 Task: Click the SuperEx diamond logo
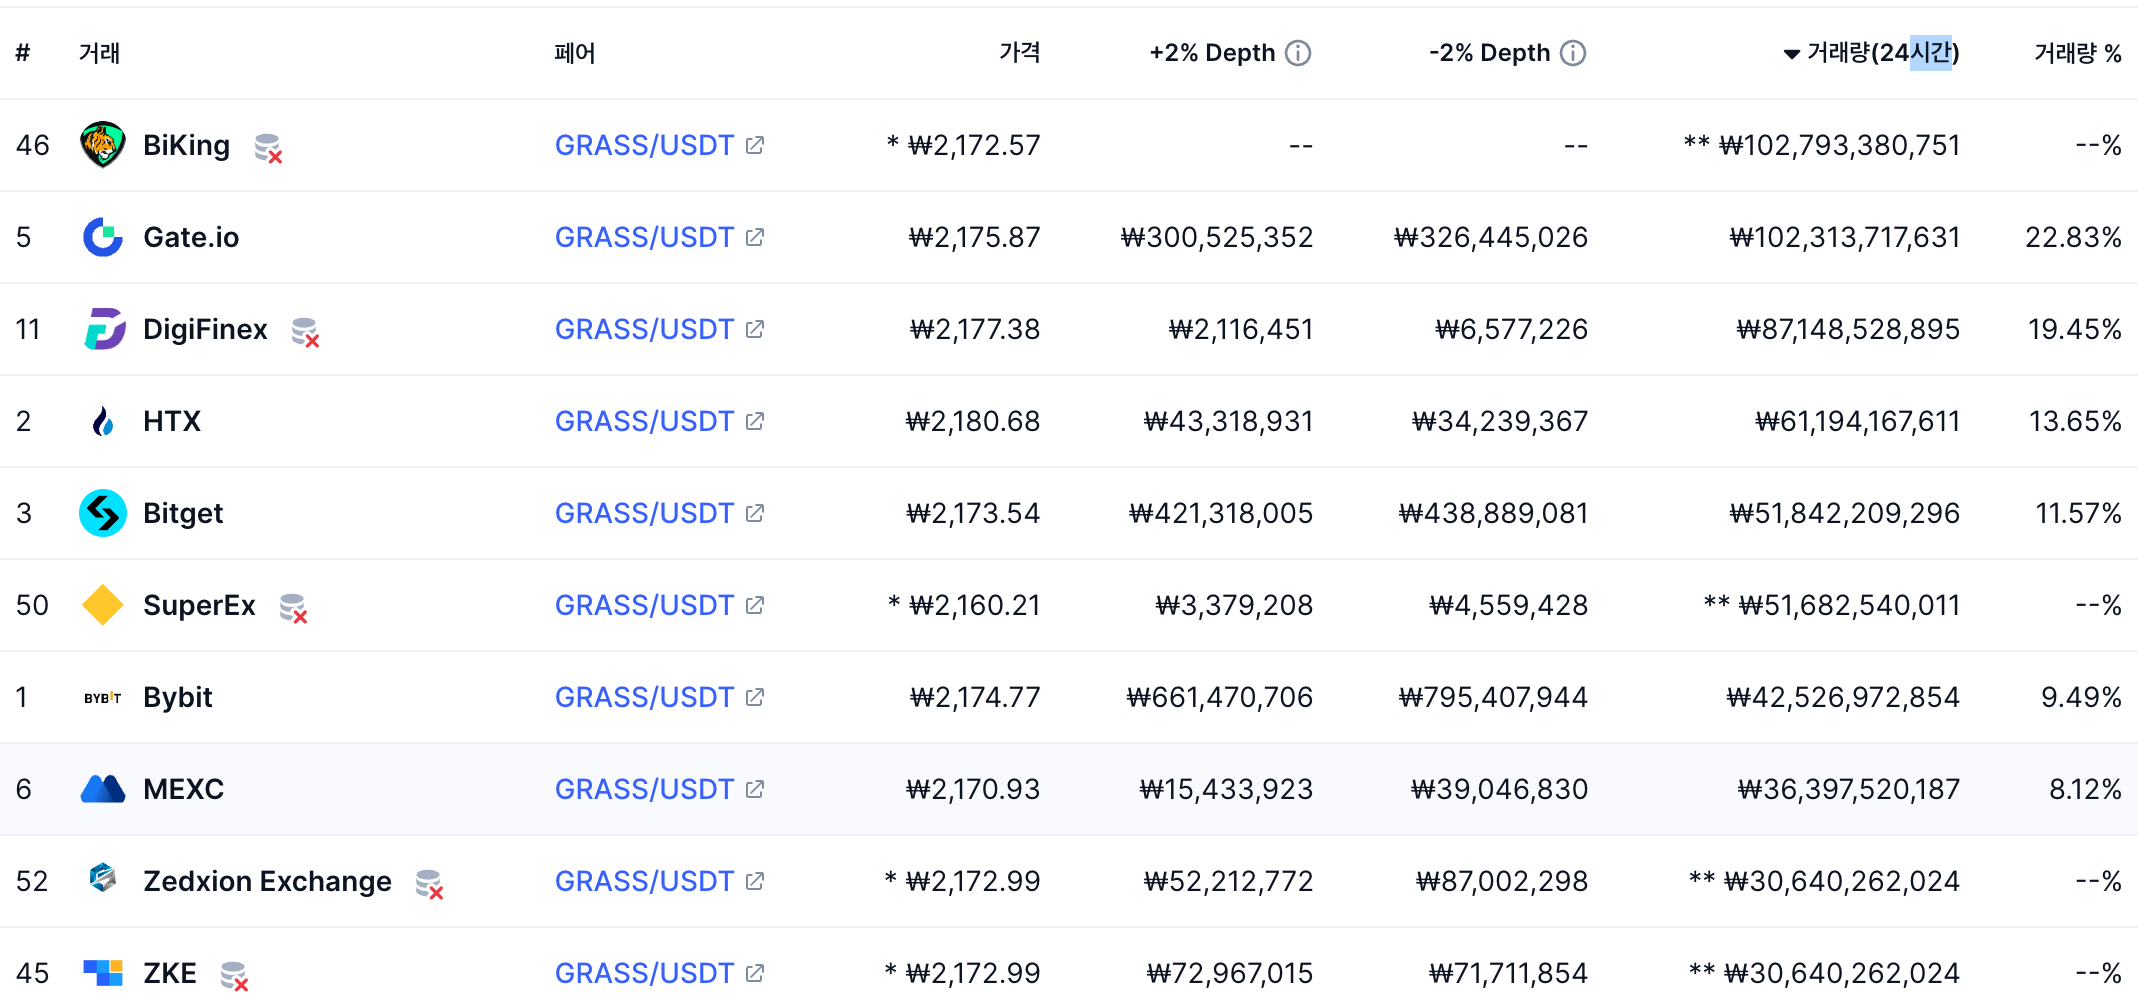click(x=102, y=605)
